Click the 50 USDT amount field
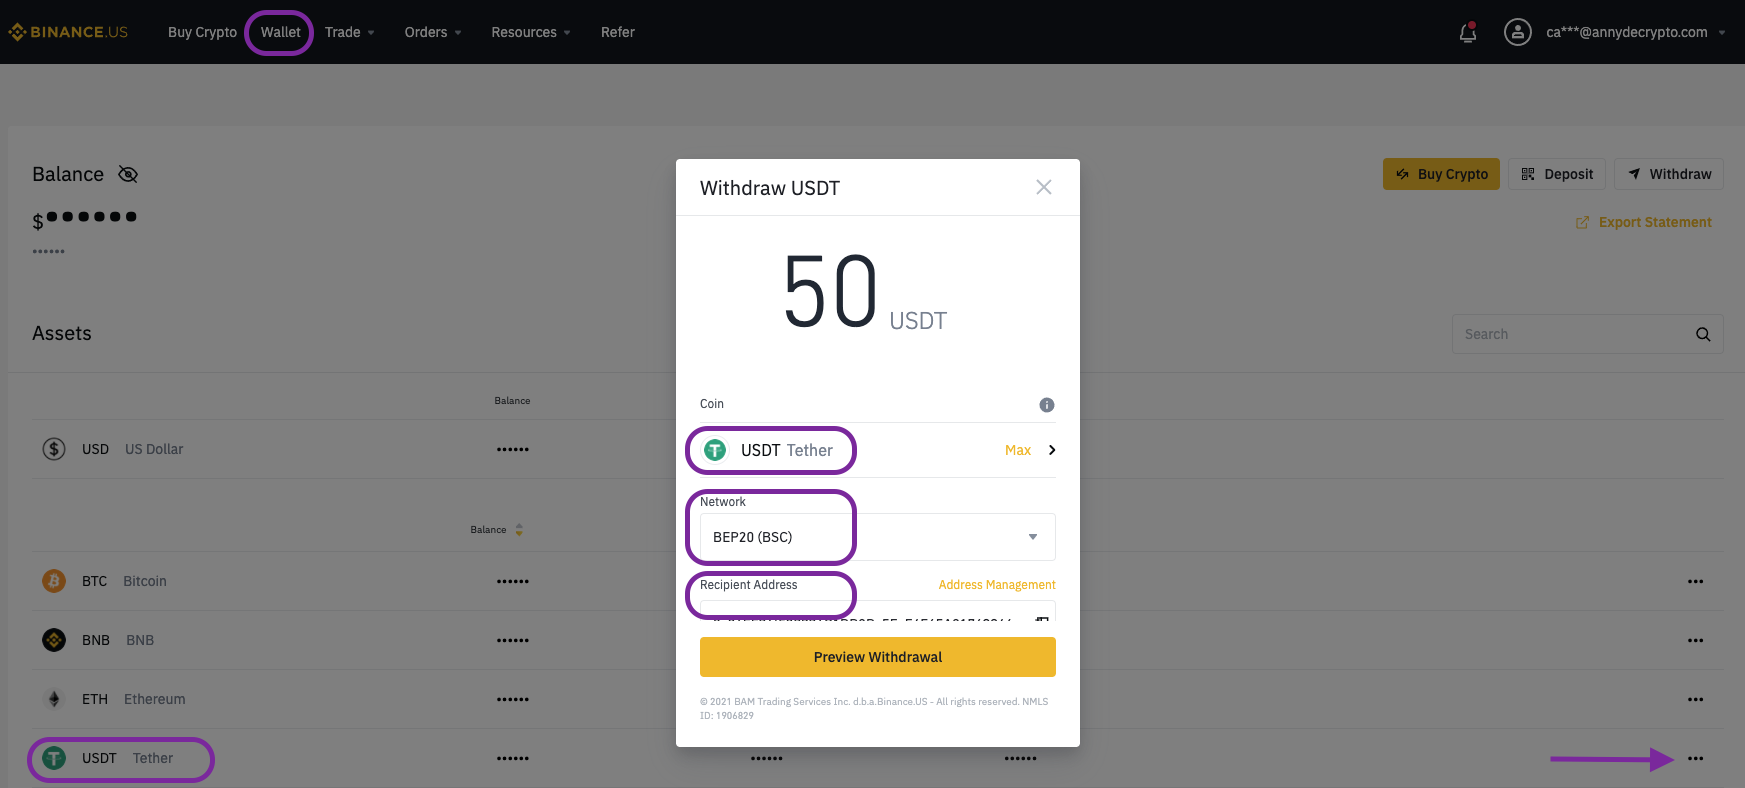This screenshot has width=1745, height=788. 864,292
